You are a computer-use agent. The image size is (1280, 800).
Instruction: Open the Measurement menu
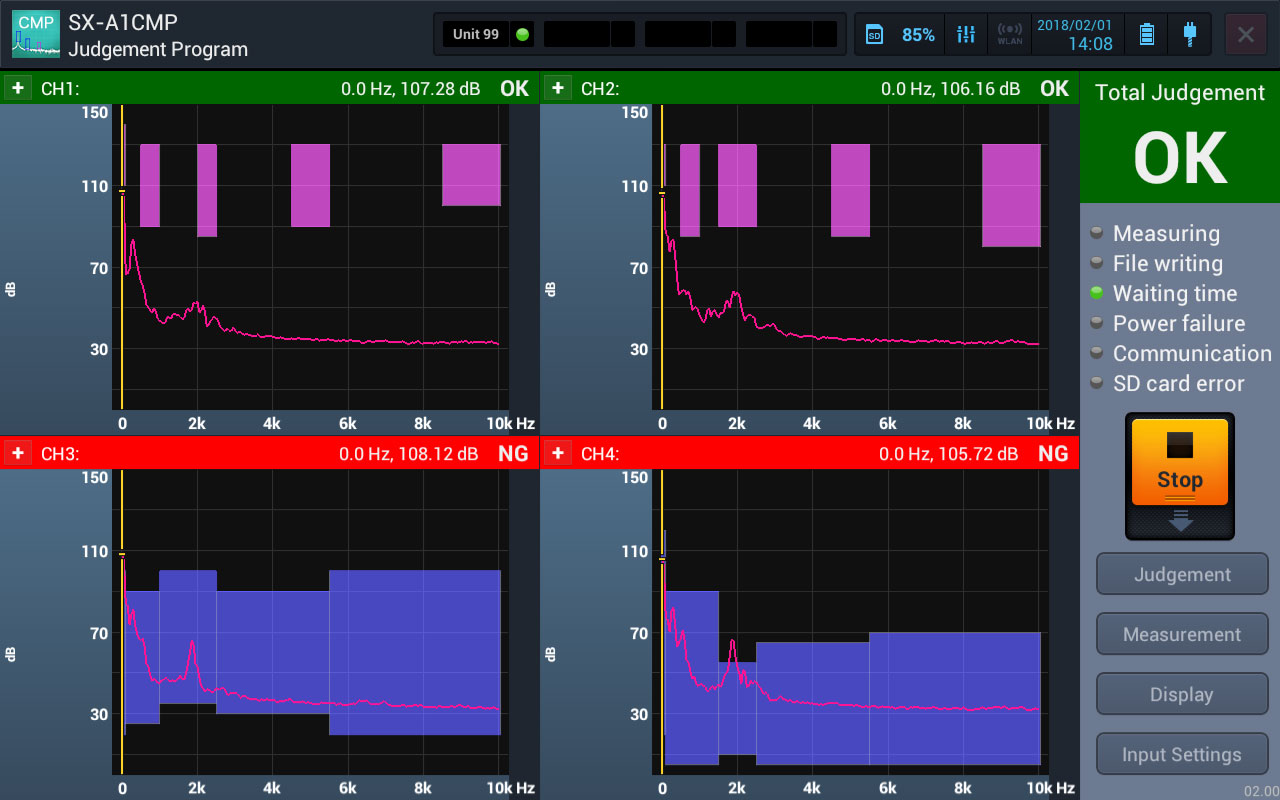(1182, 635)
